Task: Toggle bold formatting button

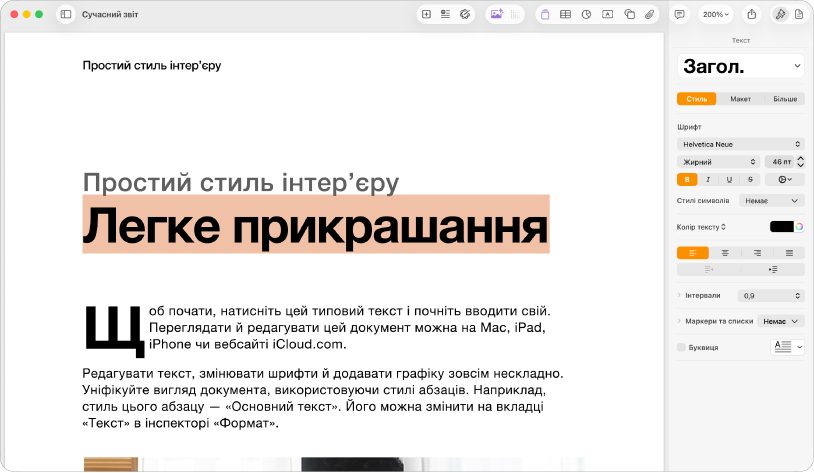Action: (x=687, y=179)
